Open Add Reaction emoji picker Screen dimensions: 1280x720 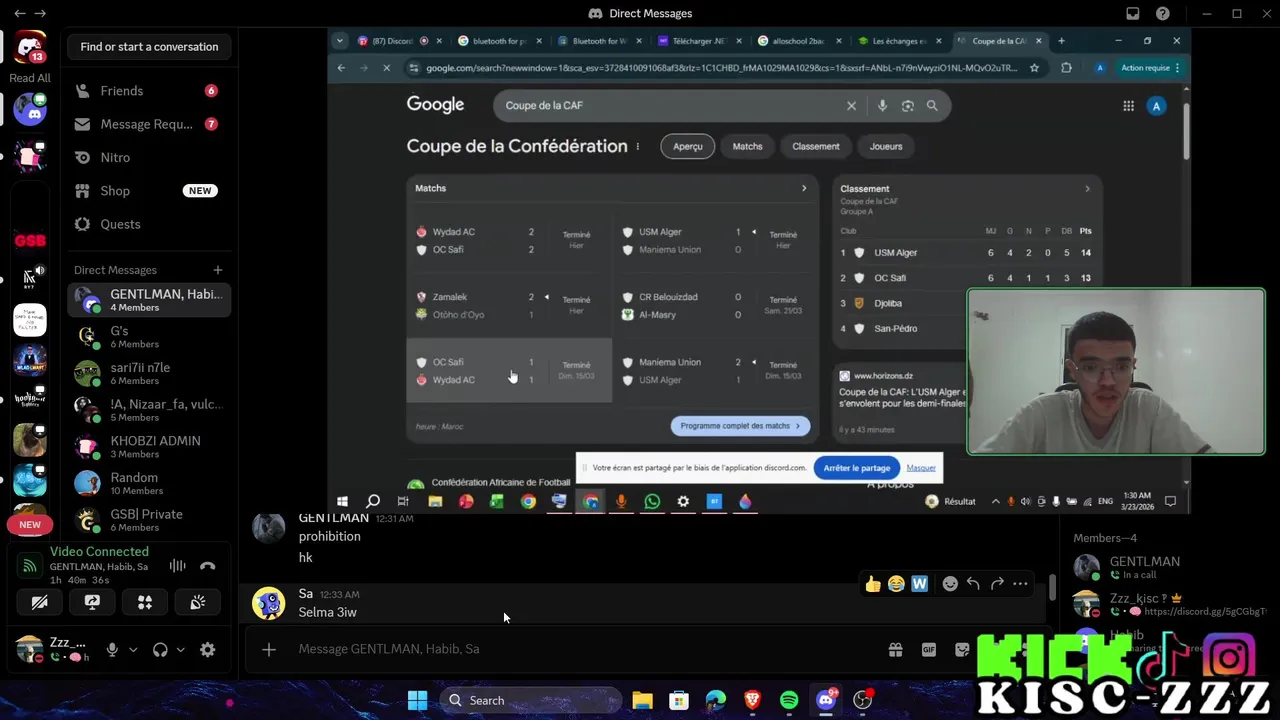(951, 584)
